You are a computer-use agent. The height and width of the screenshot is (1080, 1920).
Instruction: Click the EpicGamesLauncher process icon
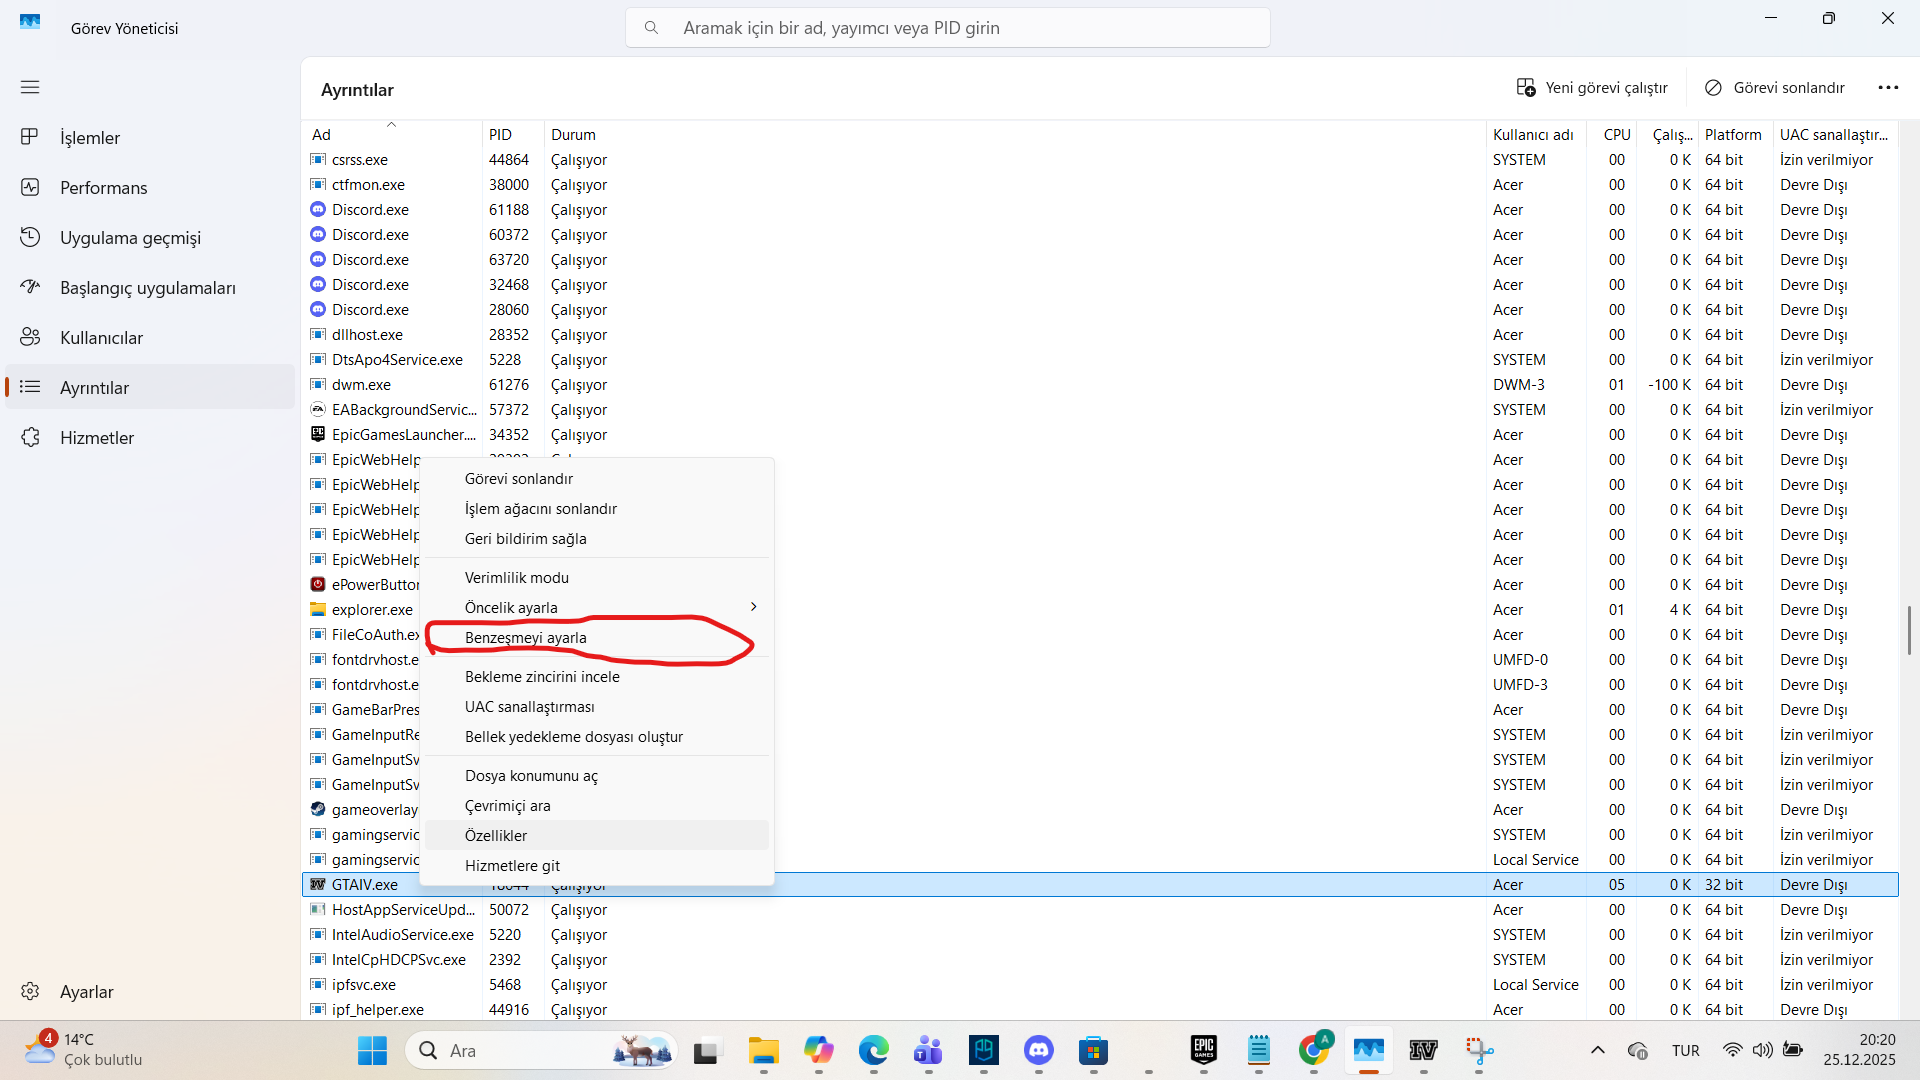(318, 434)
